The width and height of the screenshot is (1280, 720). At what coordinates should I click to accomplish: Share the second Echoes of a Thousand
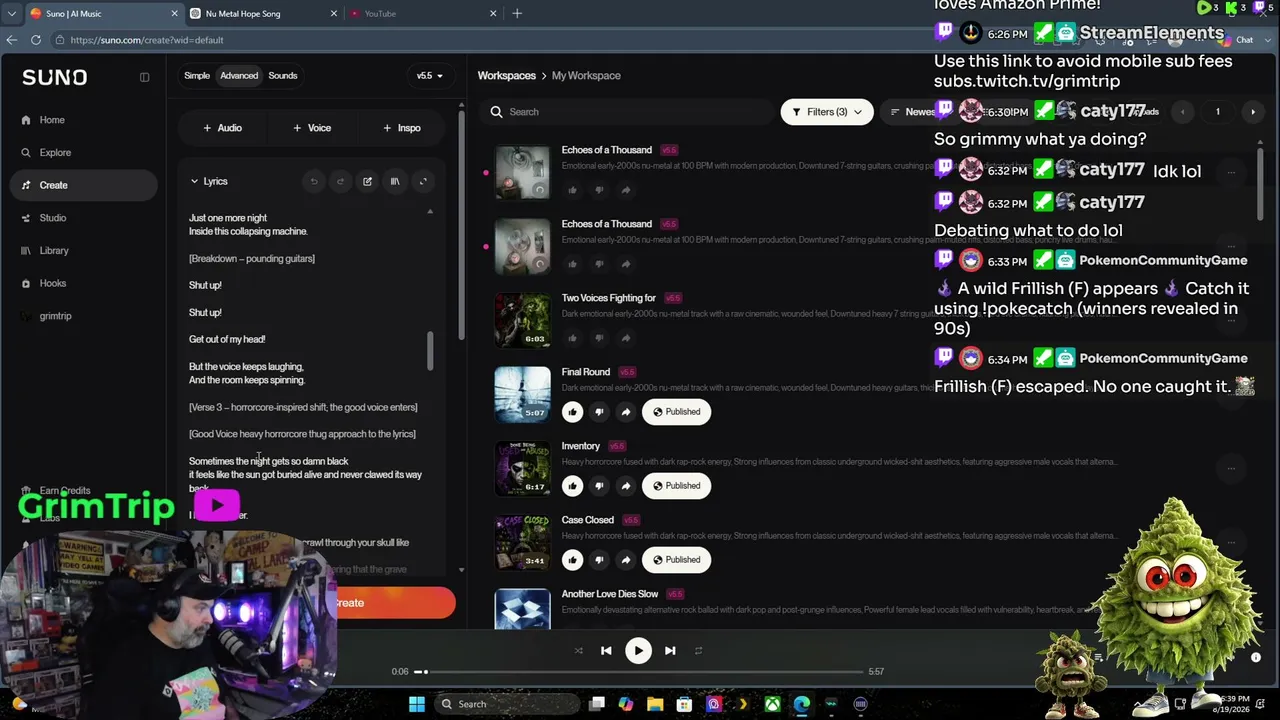pos(626,264)
